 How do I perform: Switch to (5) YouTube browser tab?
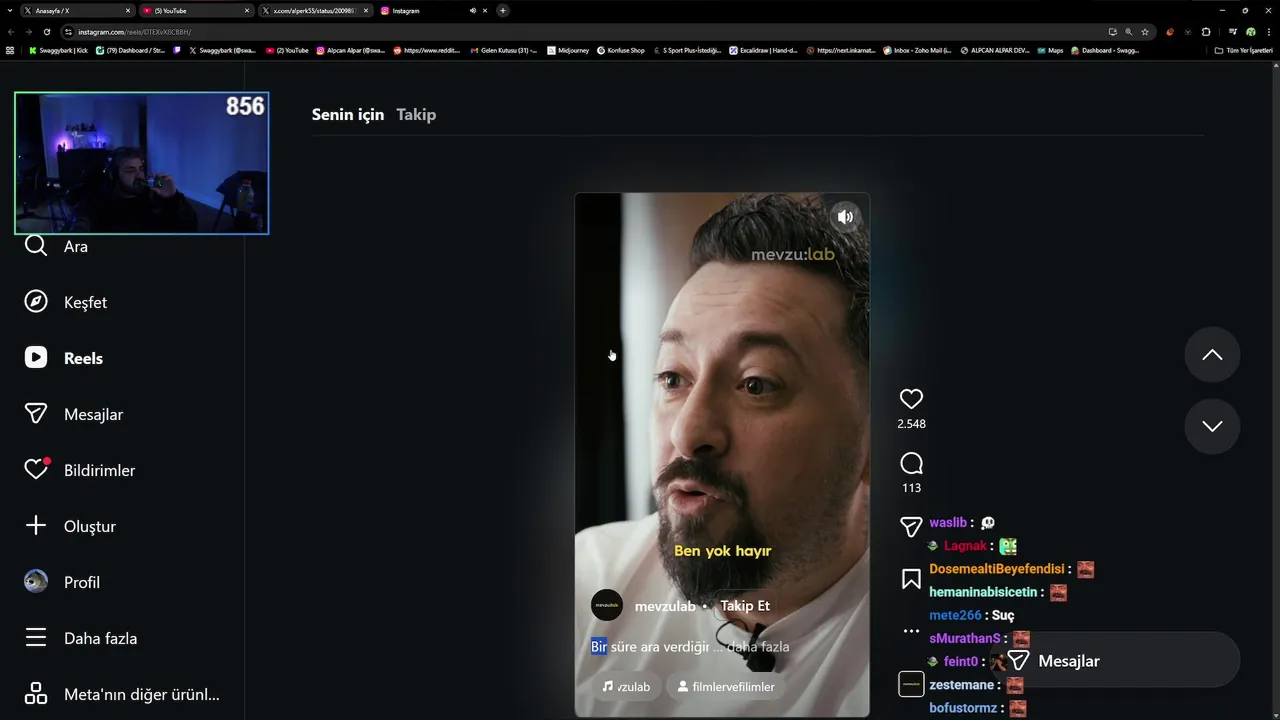pyautogui.click(x=195, y=10)
